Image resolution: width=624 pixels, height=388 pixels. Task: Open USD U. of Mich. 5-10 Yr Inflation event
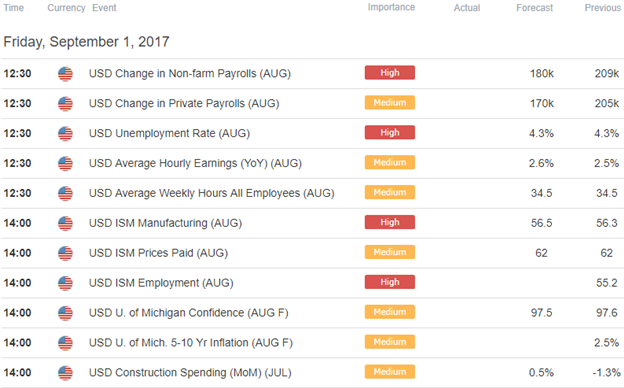click(x=191, y=343)
